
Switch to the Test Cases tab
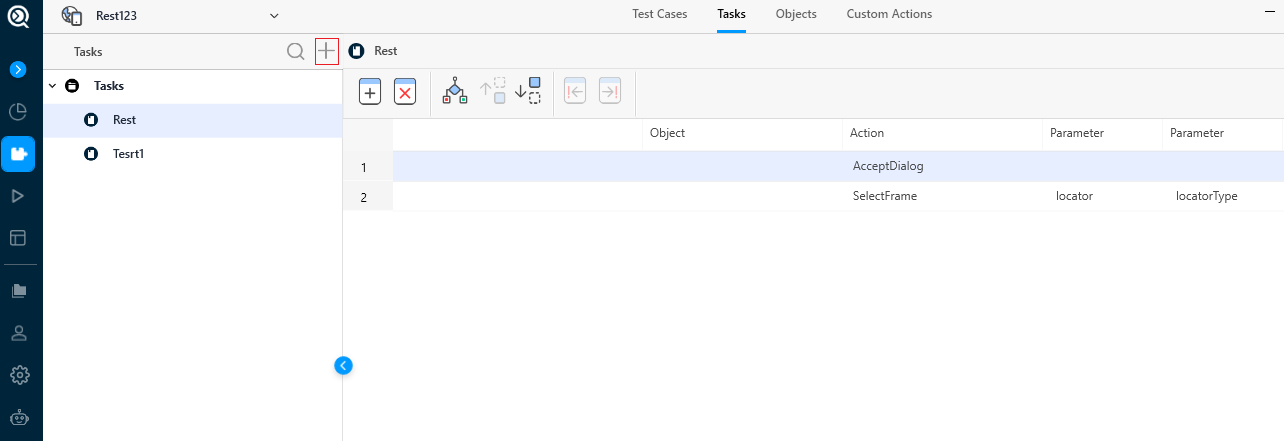tap(659, 14)
